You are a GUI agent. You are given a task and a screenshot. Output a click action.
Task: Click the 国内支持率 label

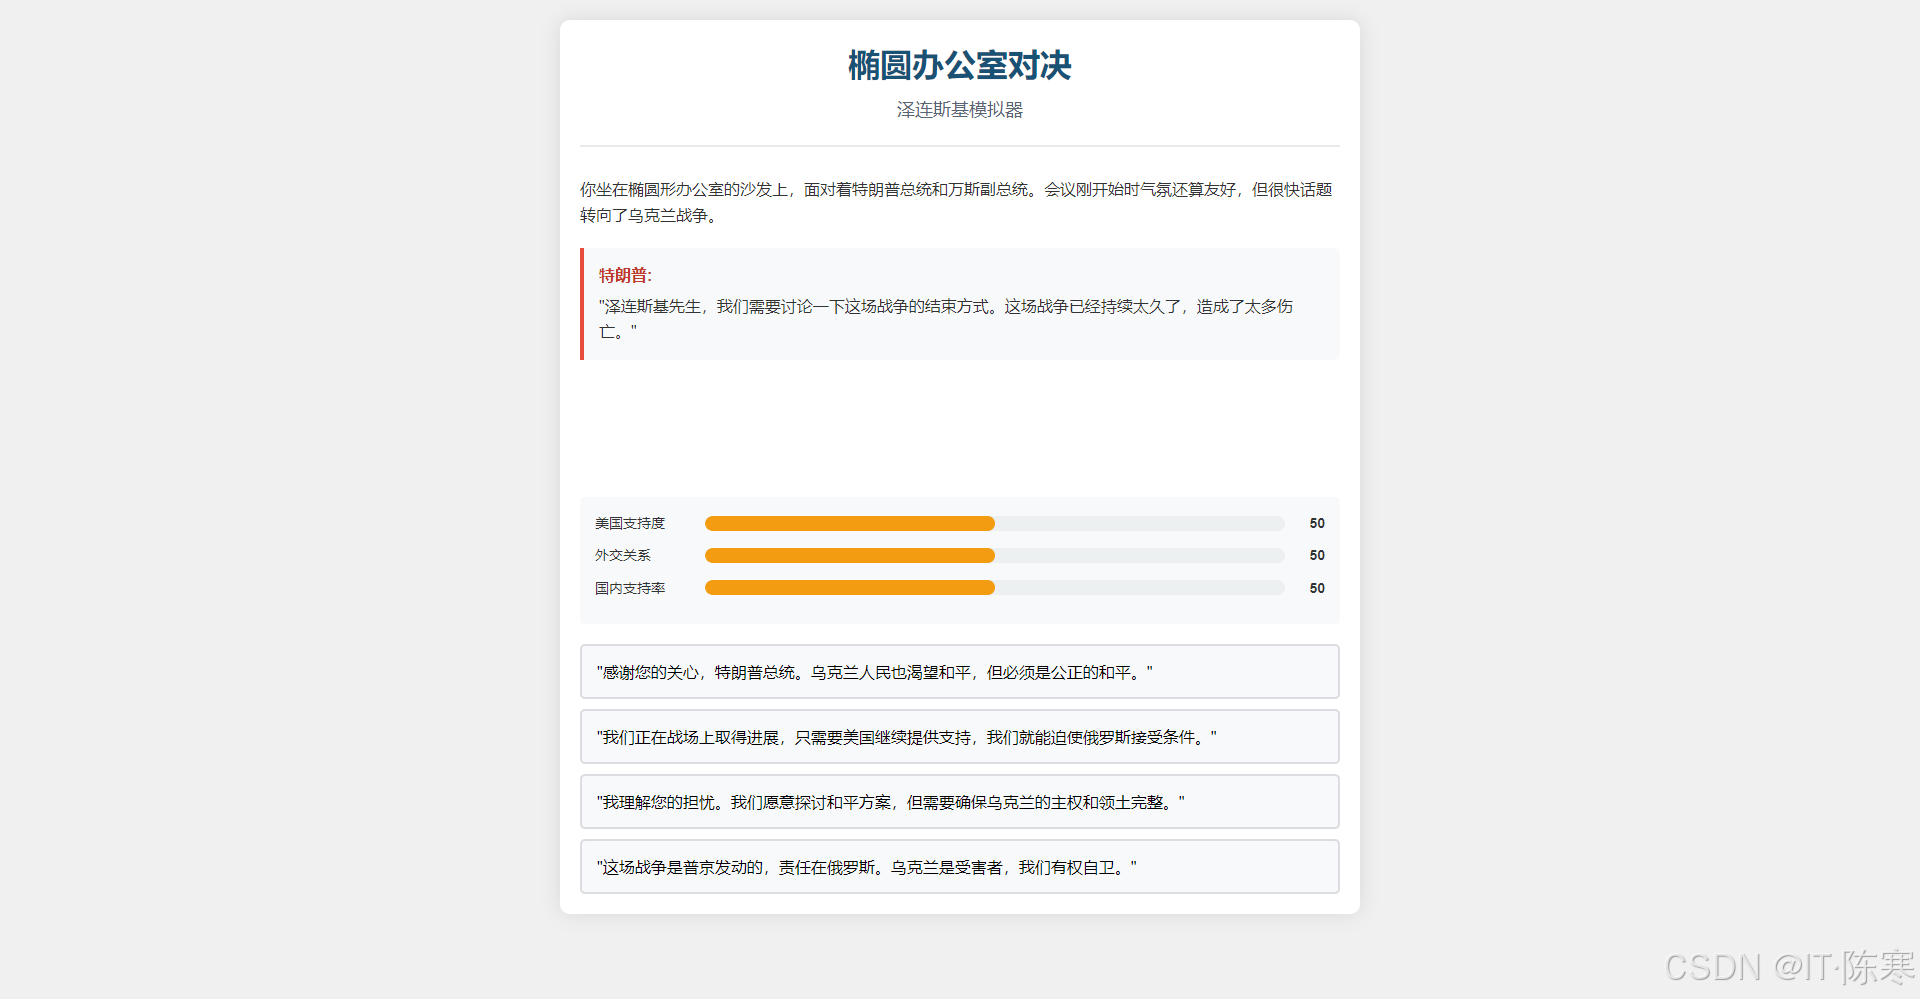[x=630, y=588]
